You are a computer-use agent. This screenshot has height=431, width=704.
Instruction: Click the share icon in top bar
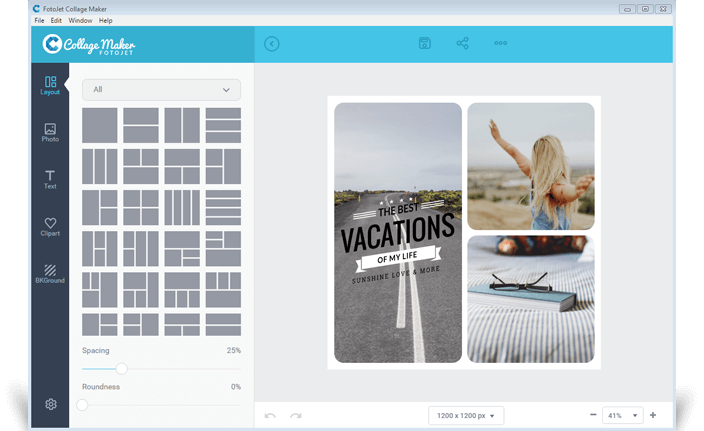click(462, 43)
